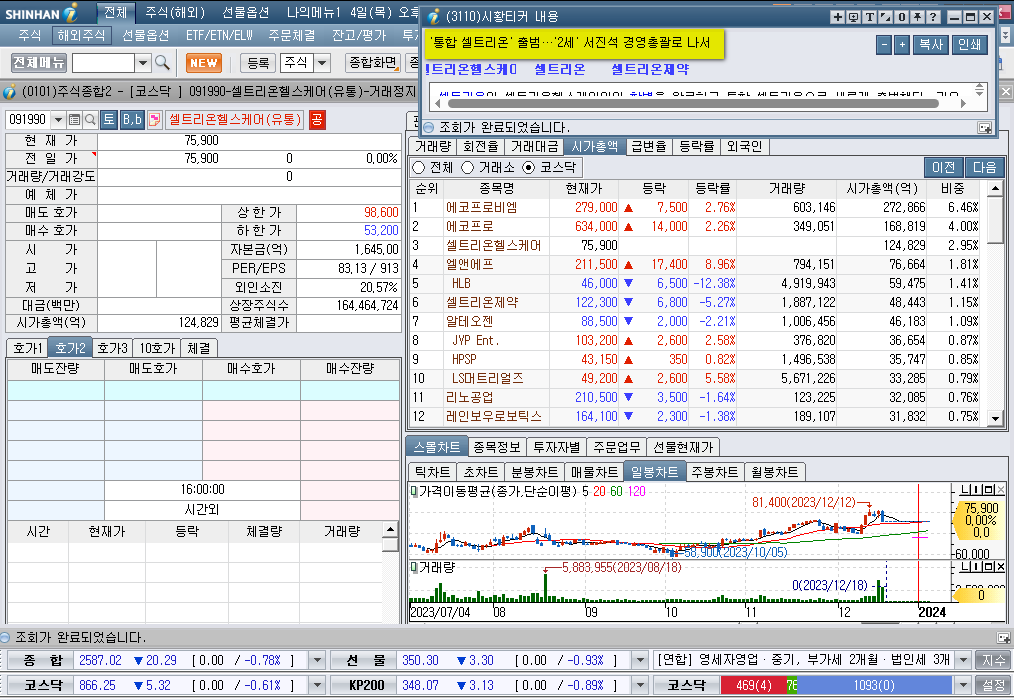The image size is (1014, 700).
Task: Click the 인쇄 print button
Action: (969, 45)
